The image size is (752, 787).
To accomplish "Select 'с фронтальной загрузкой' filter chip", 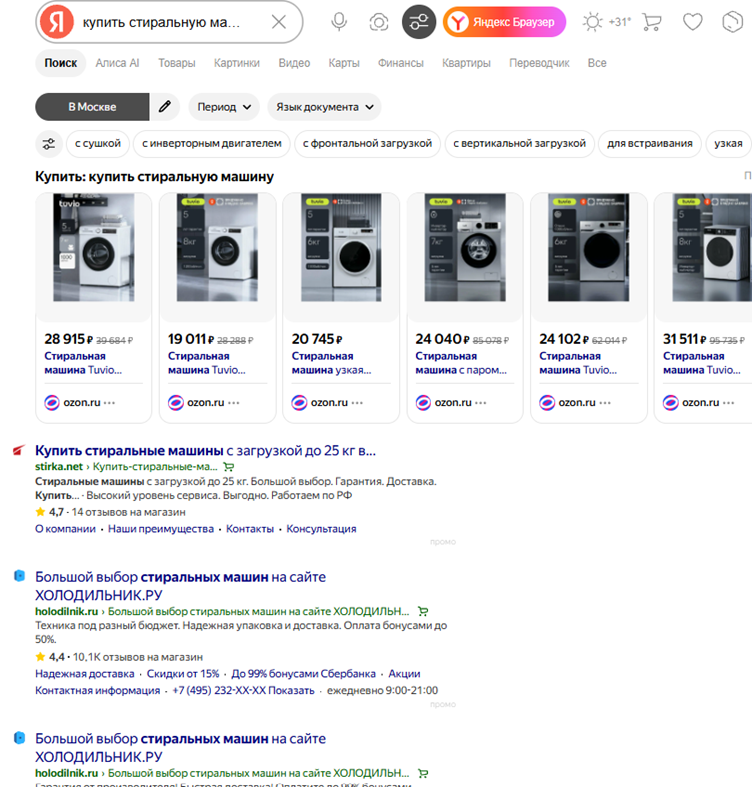I will pyautogui.click(x=367, y=144).
